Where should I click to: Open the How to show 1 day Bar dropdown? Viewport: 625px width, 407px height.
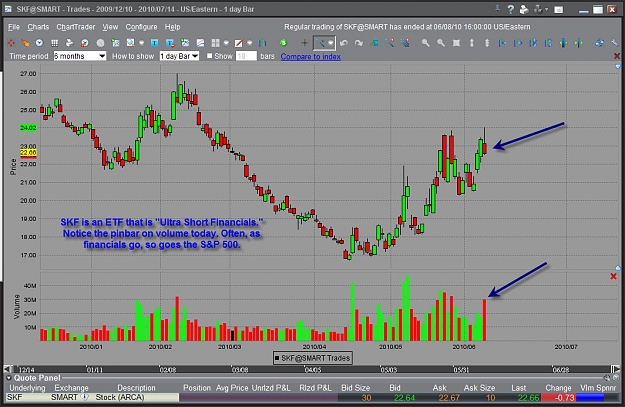tap(179, 56)
